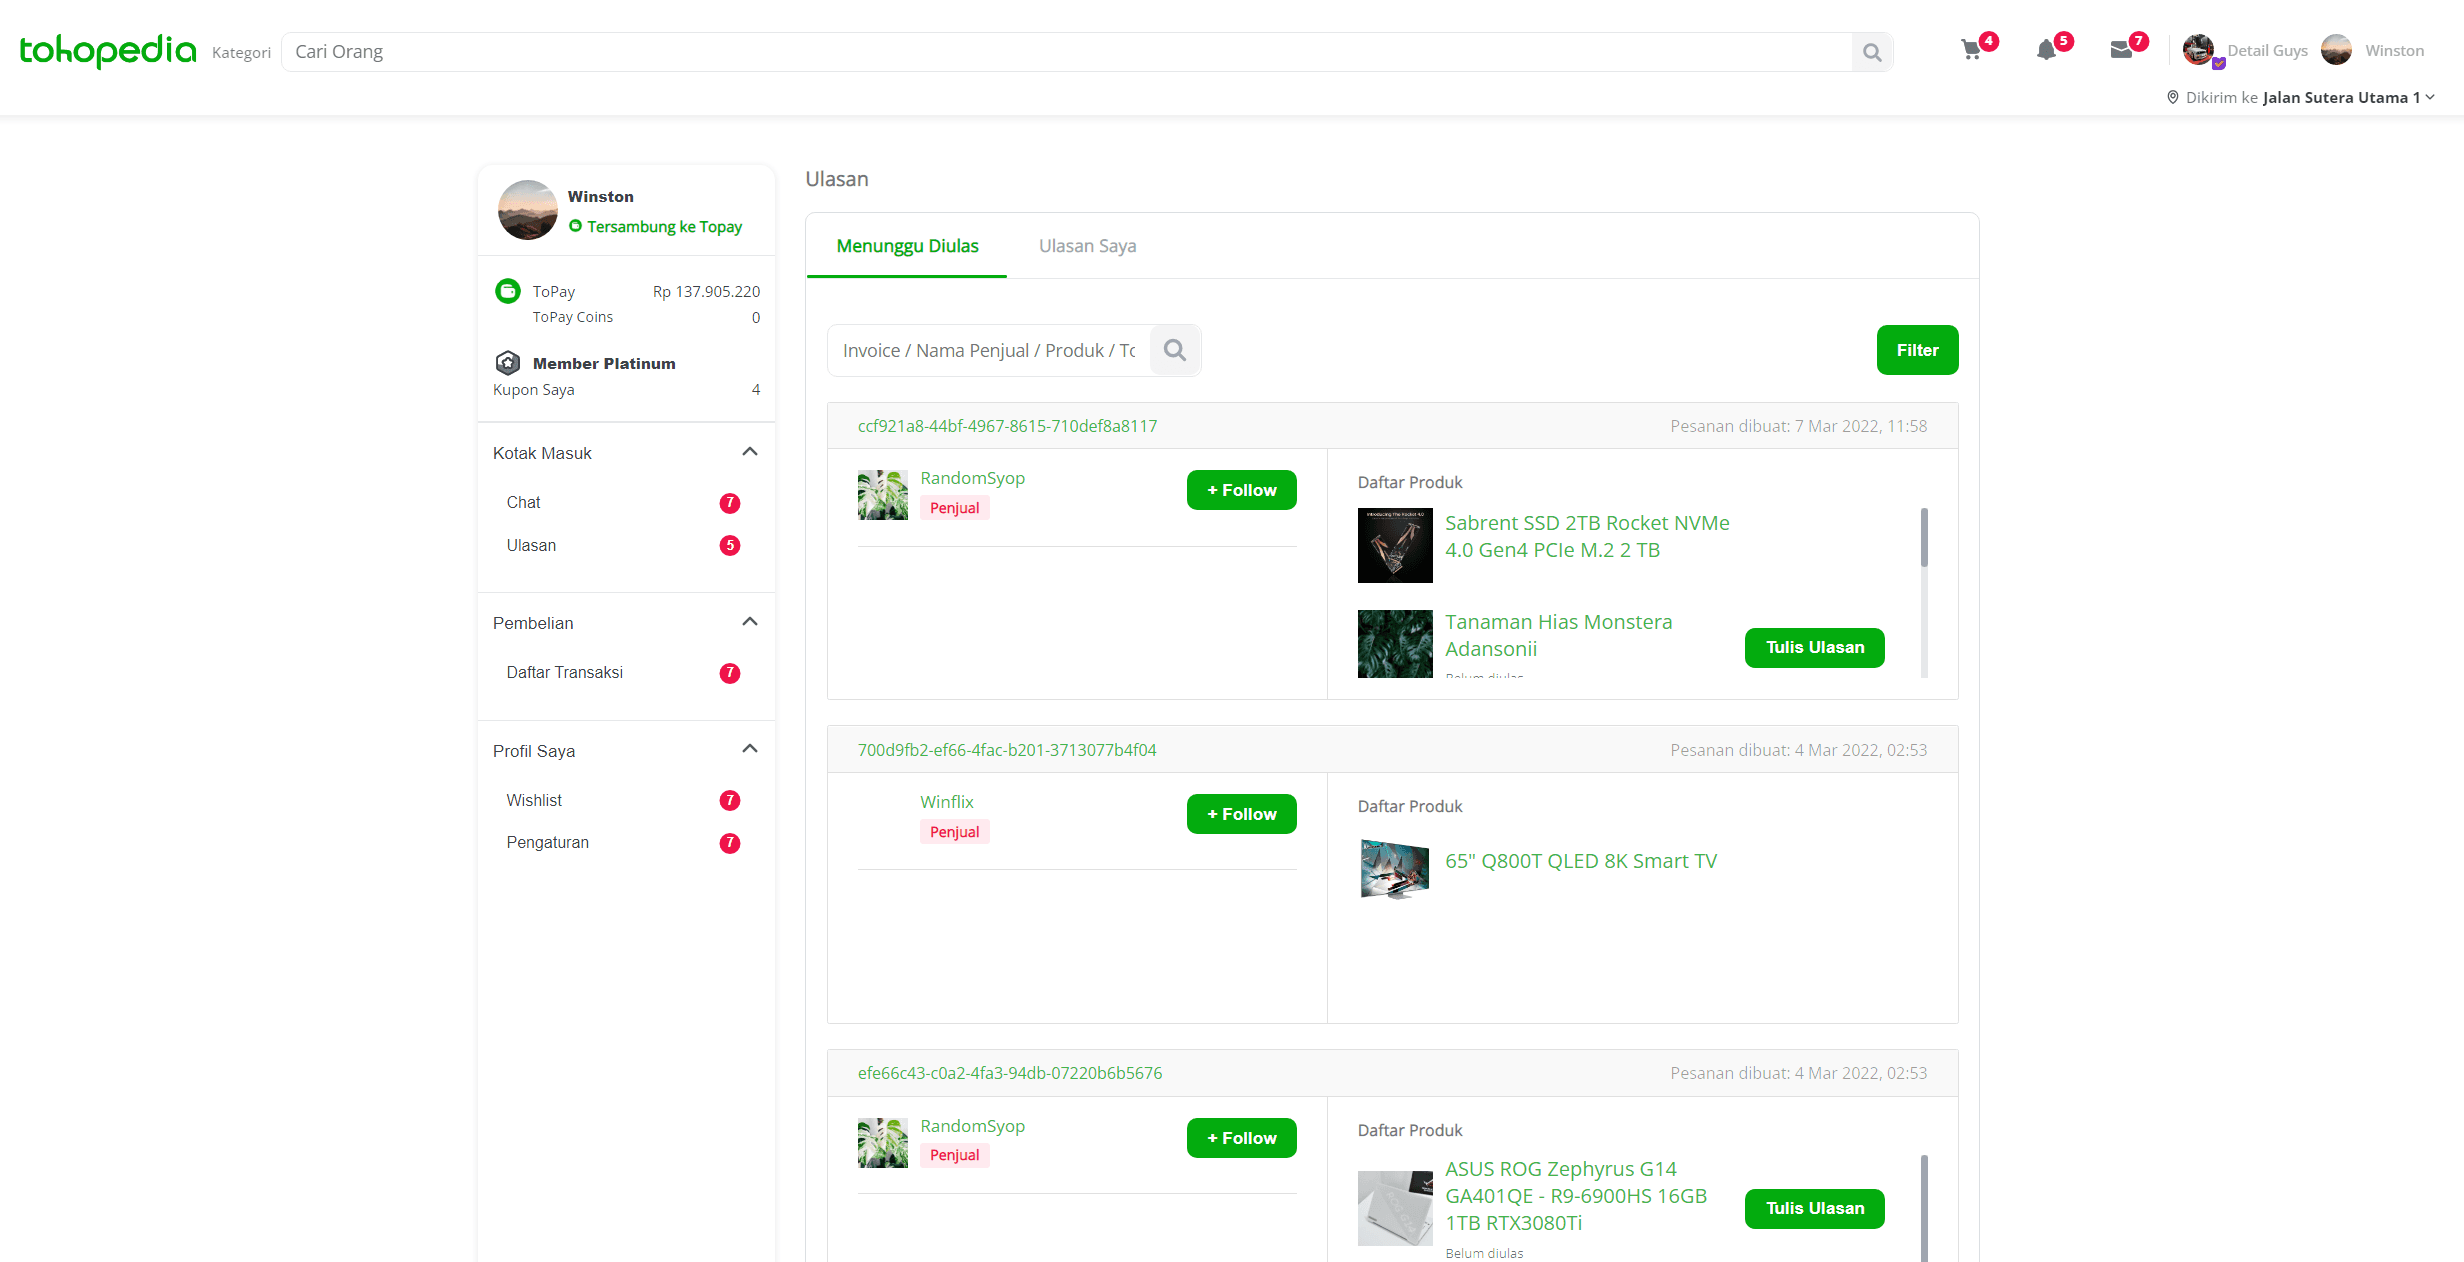Follow the seller Winflix
Viewport: 2464px width, 1262px height.
click(1241, 813)
